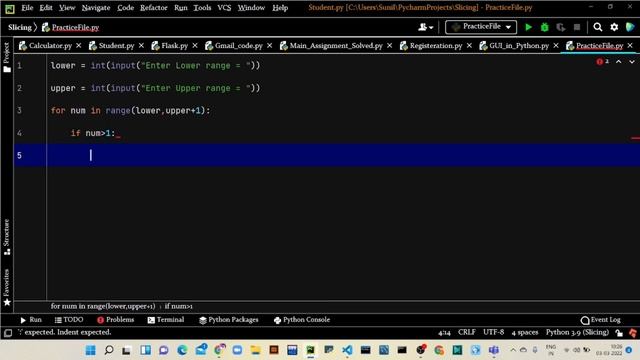This screenshot has height=360, width=640.
Task: Open File Explorer from the taskbar
Action: 256,350
